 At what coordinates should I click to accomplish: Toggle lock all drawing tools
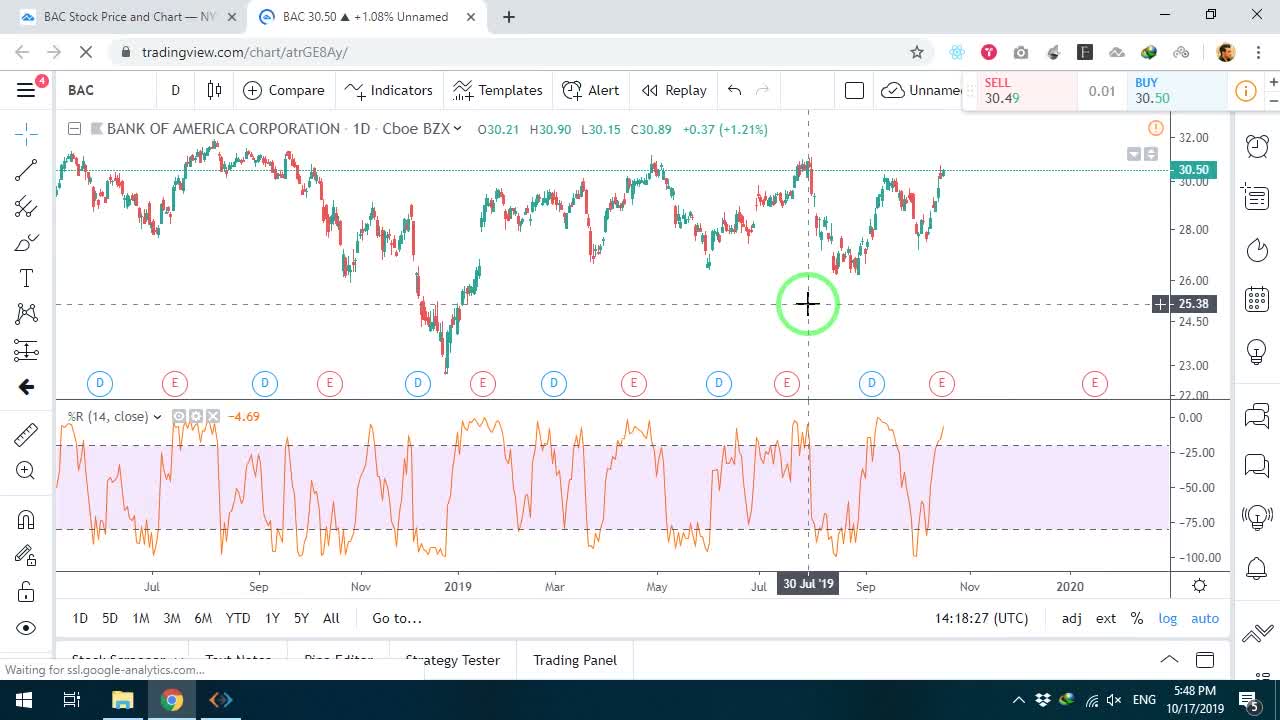pyautogui.click(x=26, y=592)
